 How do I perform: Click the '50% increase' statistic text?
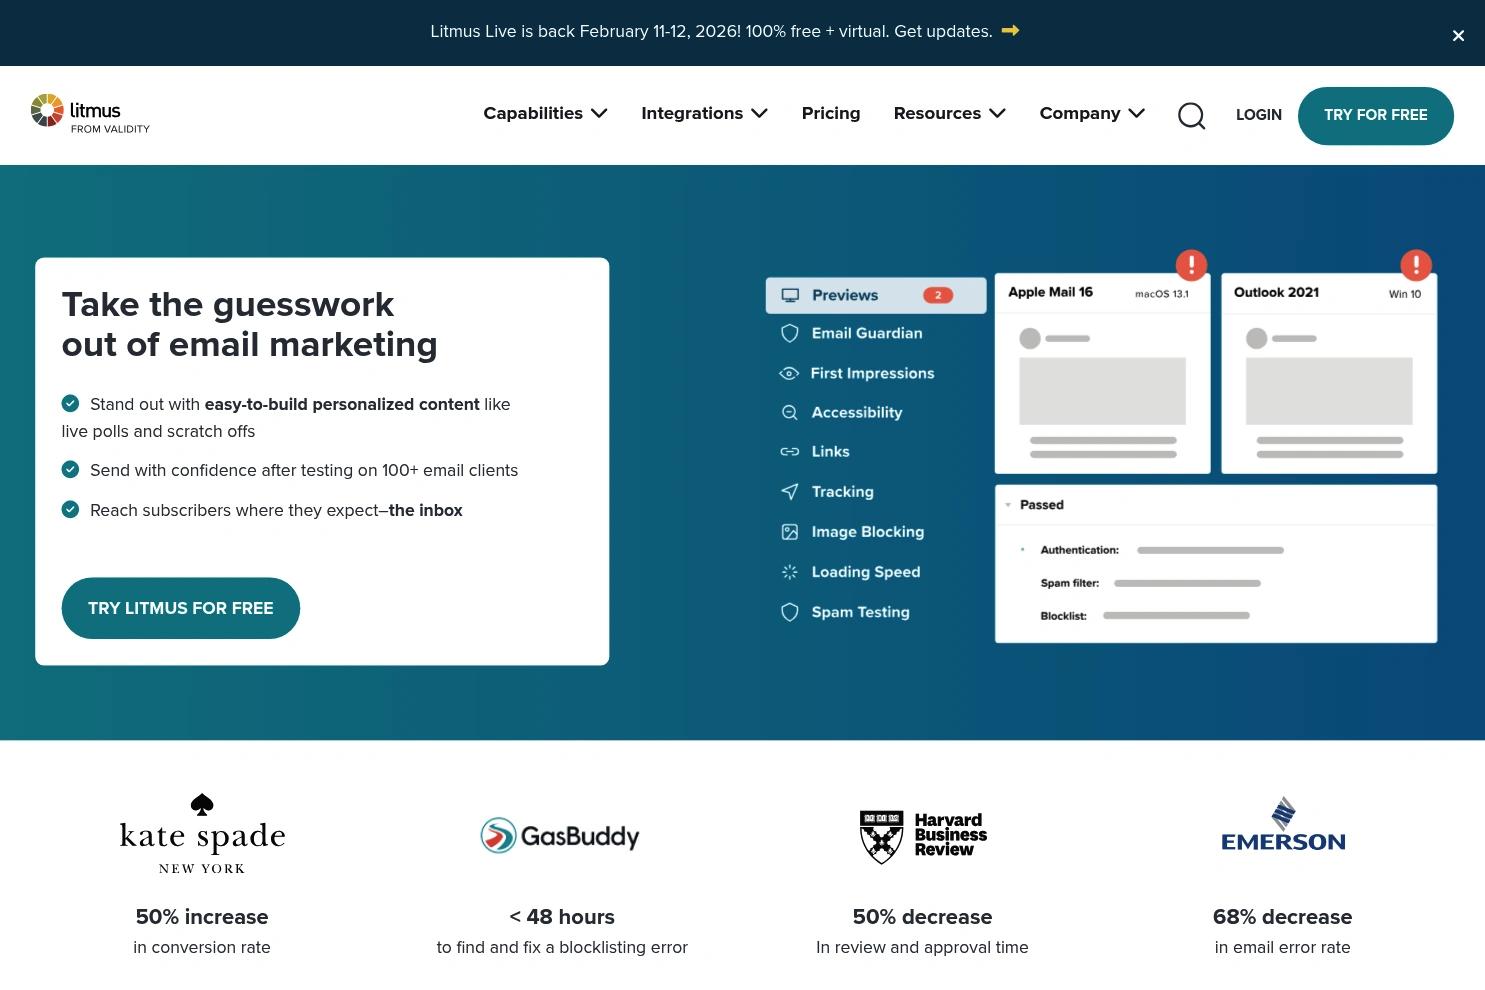(x=202, y=917)
